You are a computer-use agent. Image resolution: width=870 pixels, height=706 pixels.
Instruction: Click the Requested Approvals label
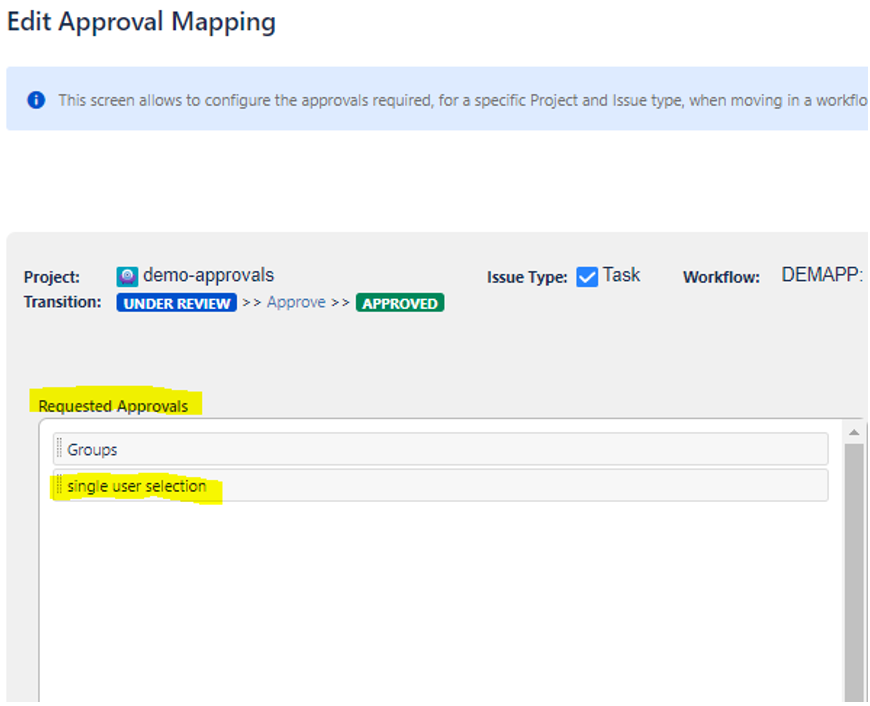pyautogui.click(x=113, y=406)
